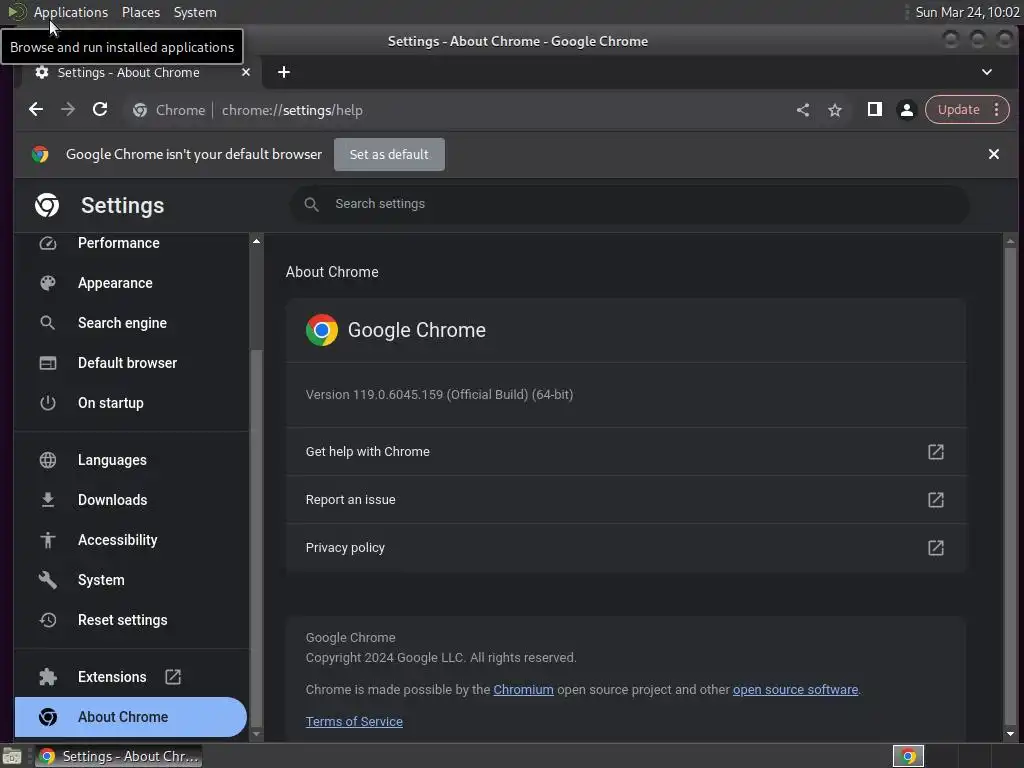Open the three-dot Chrome menu

coord(997,110)
